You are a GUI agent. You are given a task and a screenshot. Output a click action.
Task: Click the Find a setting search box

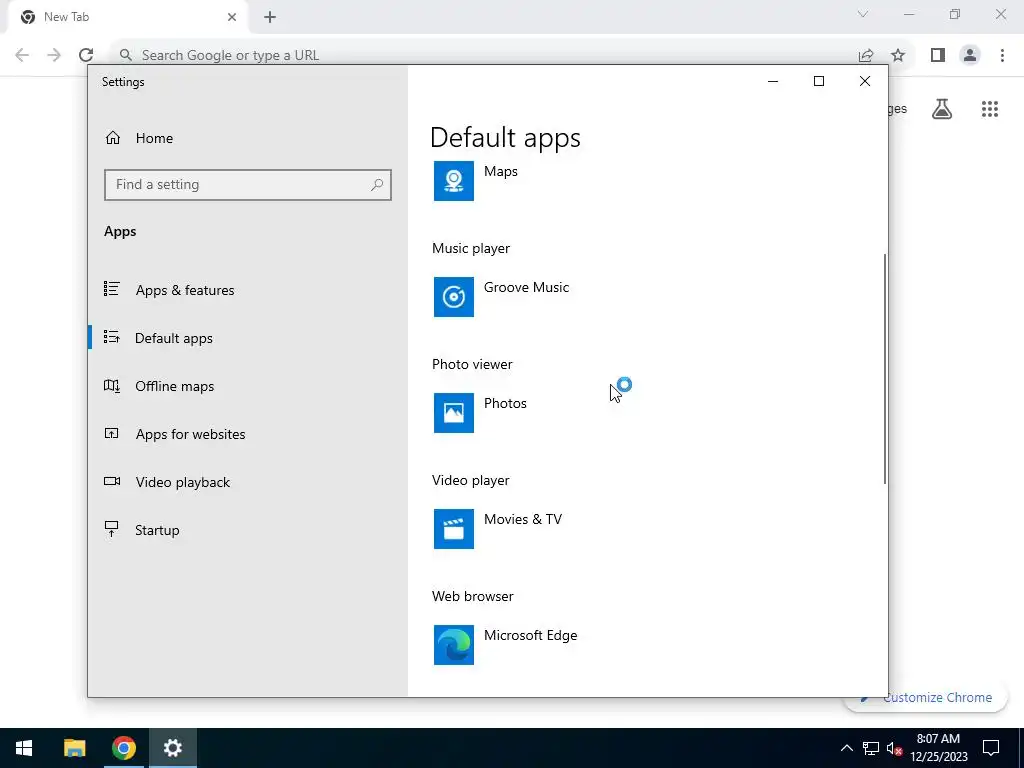tap(248, 185)
